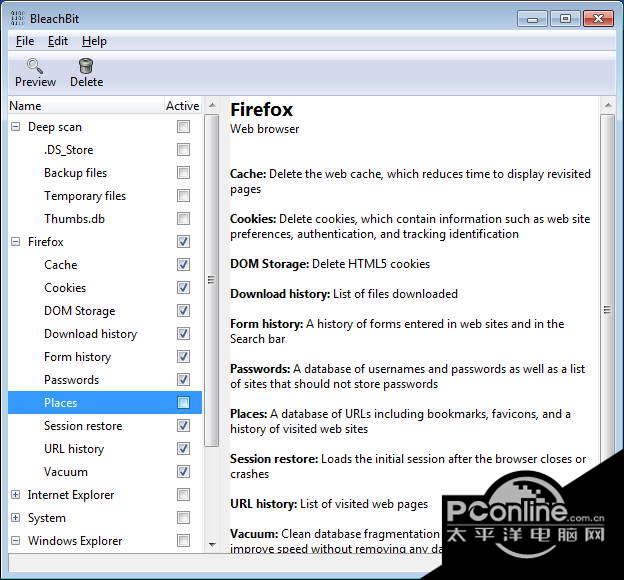Click the description pane scroll-up arrow
Image resolution: width=624 pixels, height=580 pixels.
point(608,105)
